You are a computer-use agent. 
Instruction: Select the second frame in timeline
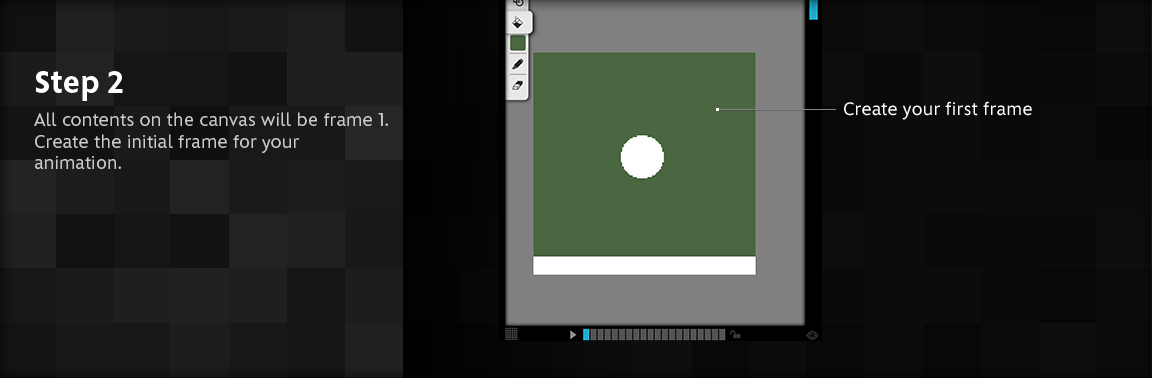click(x=594, y=335)
